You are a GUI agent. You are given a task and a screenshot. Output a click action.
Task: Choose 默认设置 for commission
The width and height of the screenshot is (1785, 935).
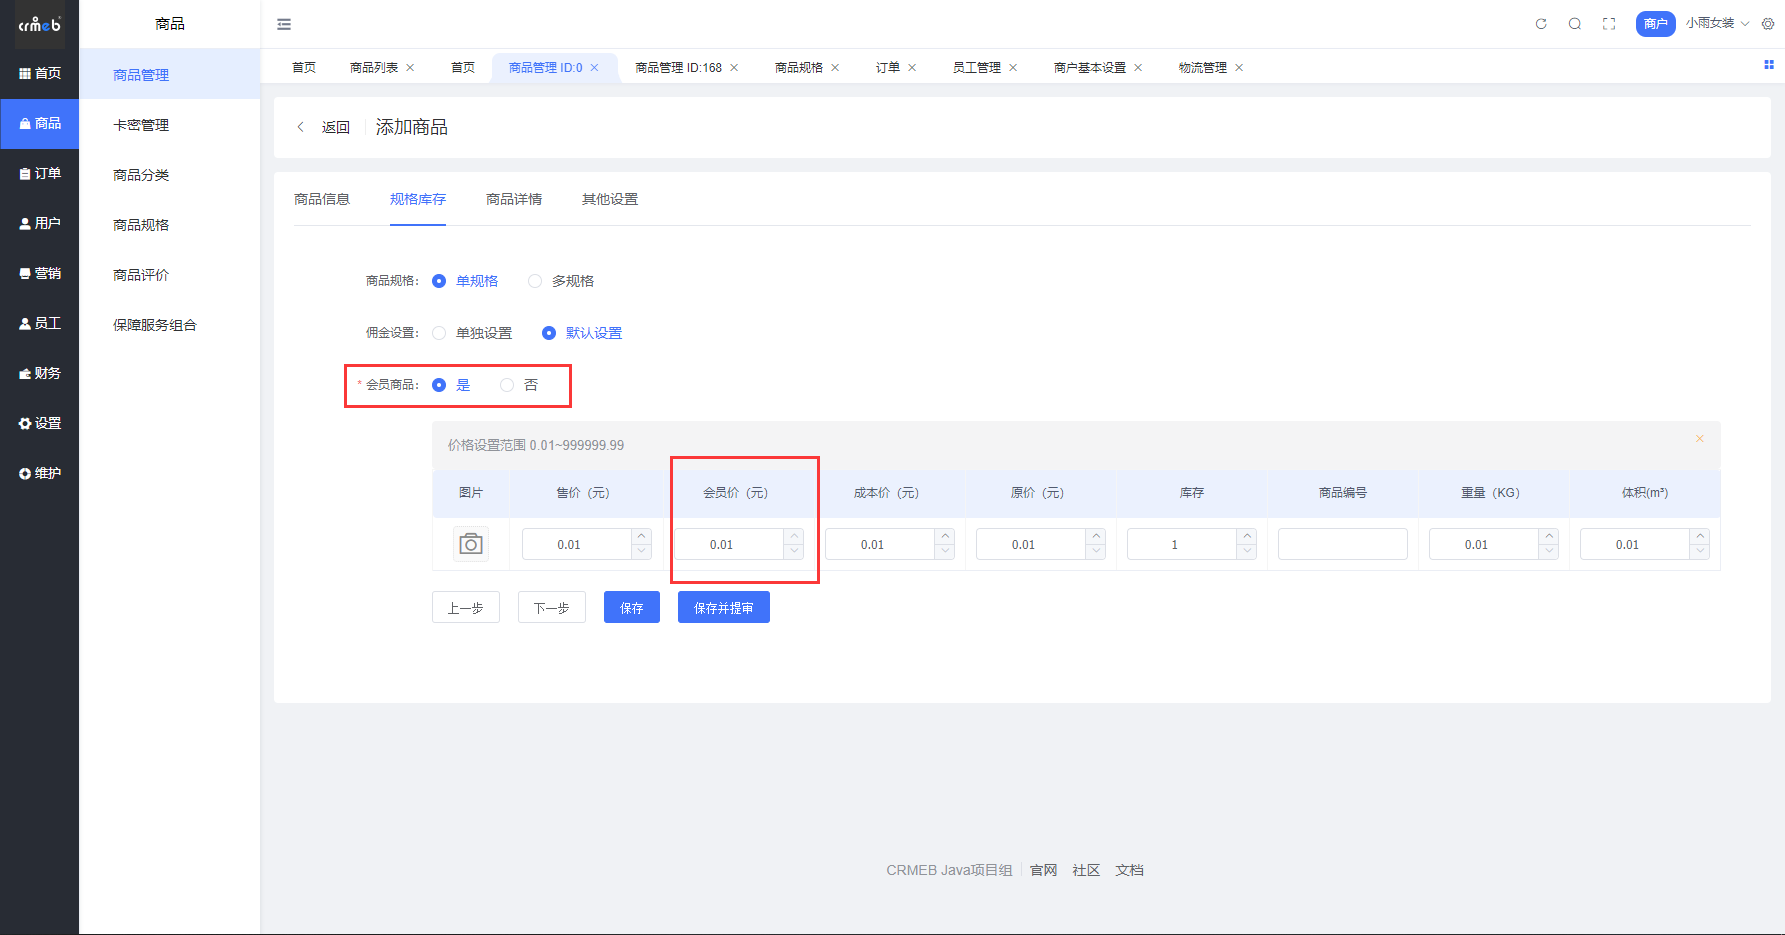point(582,333)
